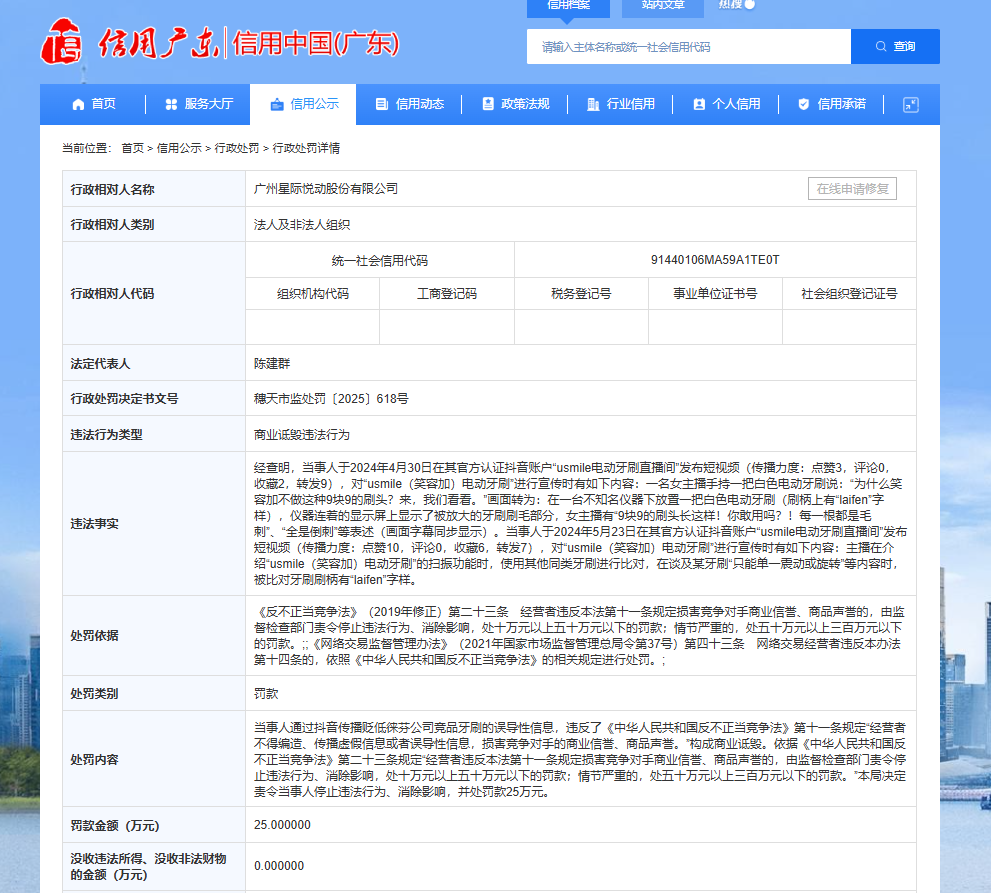Click 行政处罚 in the breadcrumb trail
The width and height of the screenshot is (991, 893).
[x=237, y=148]
